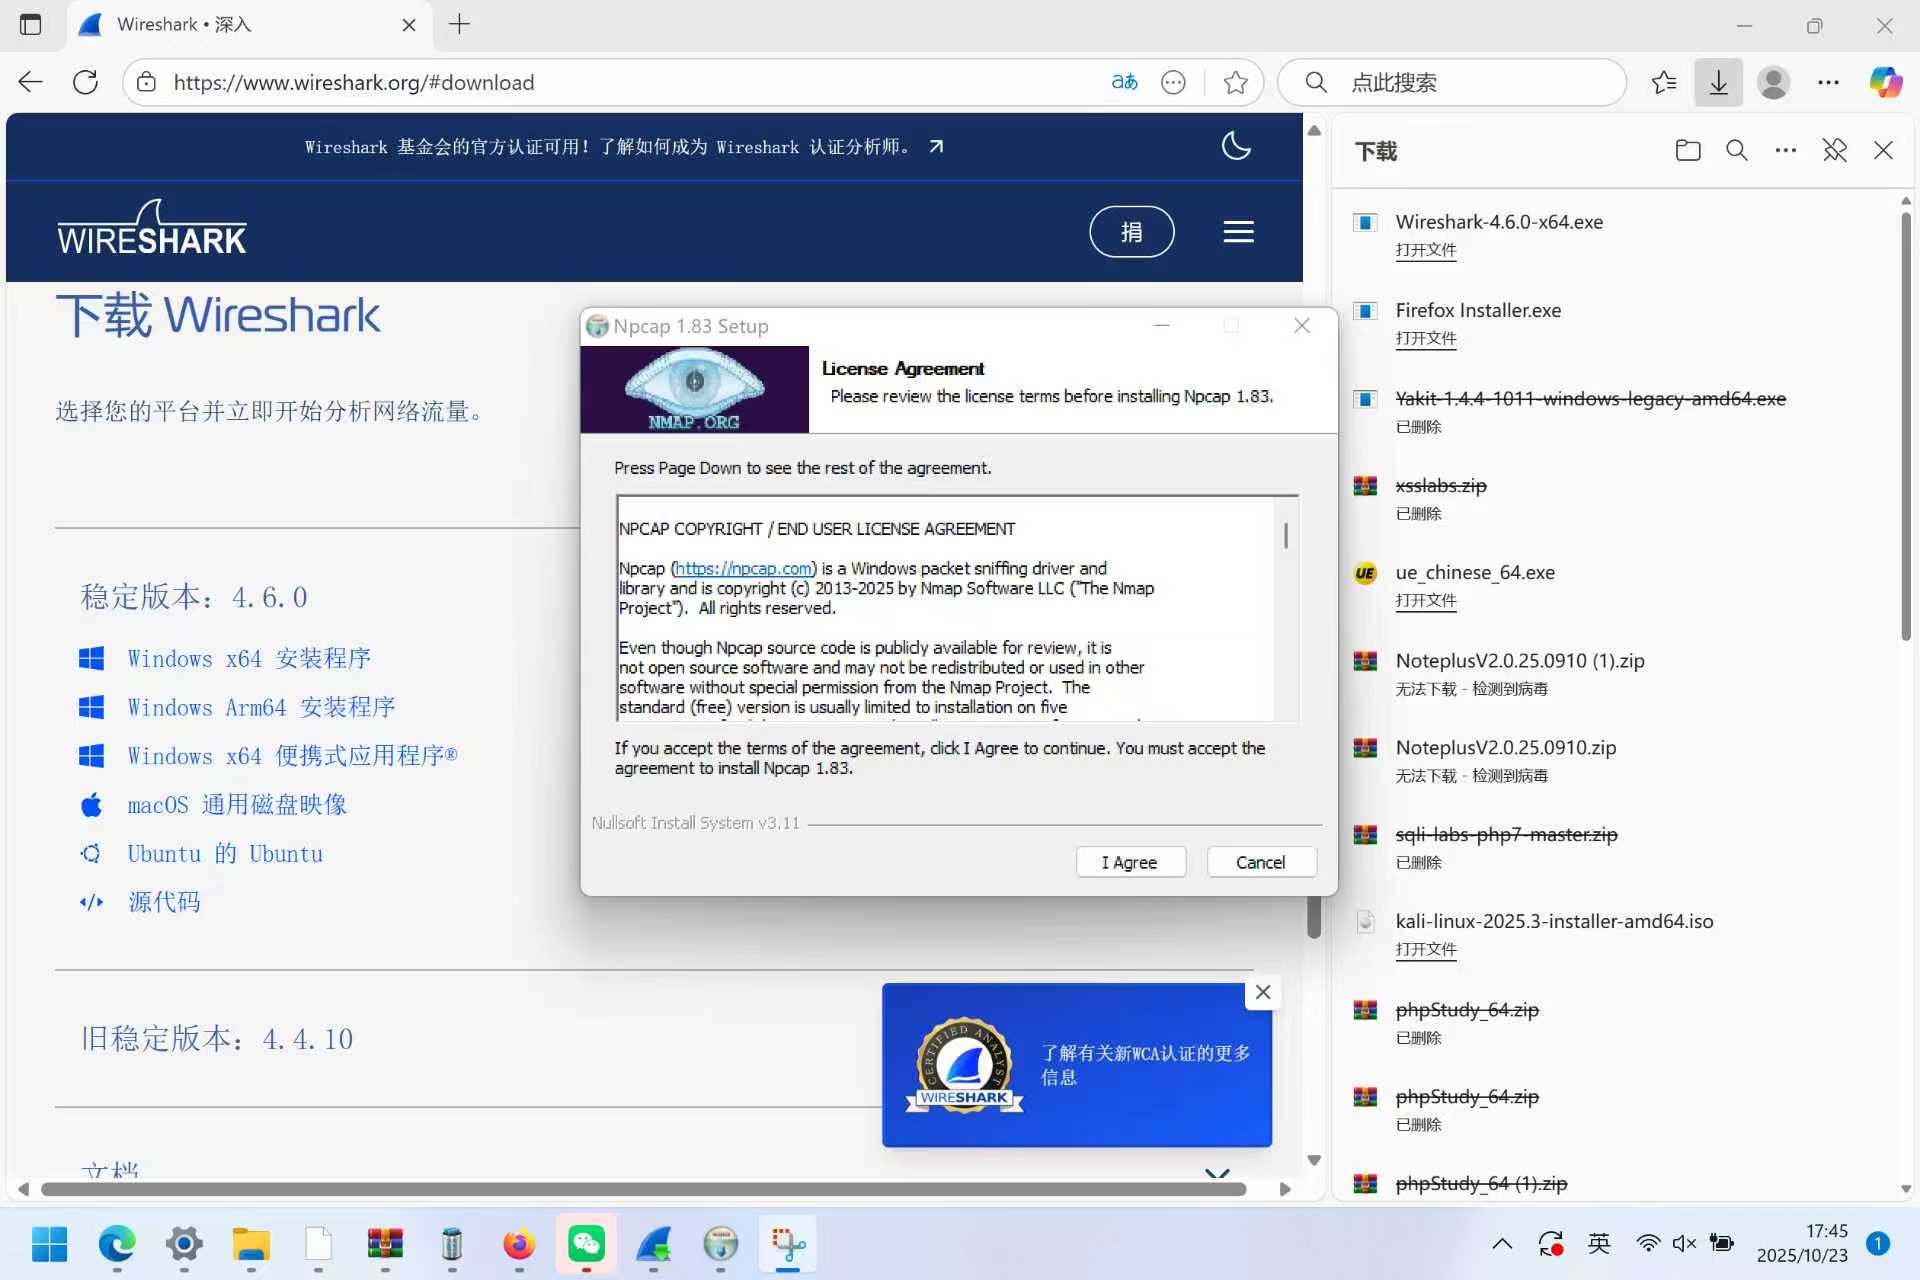Toggle the dark mode moon icon

pos(1236,146)
